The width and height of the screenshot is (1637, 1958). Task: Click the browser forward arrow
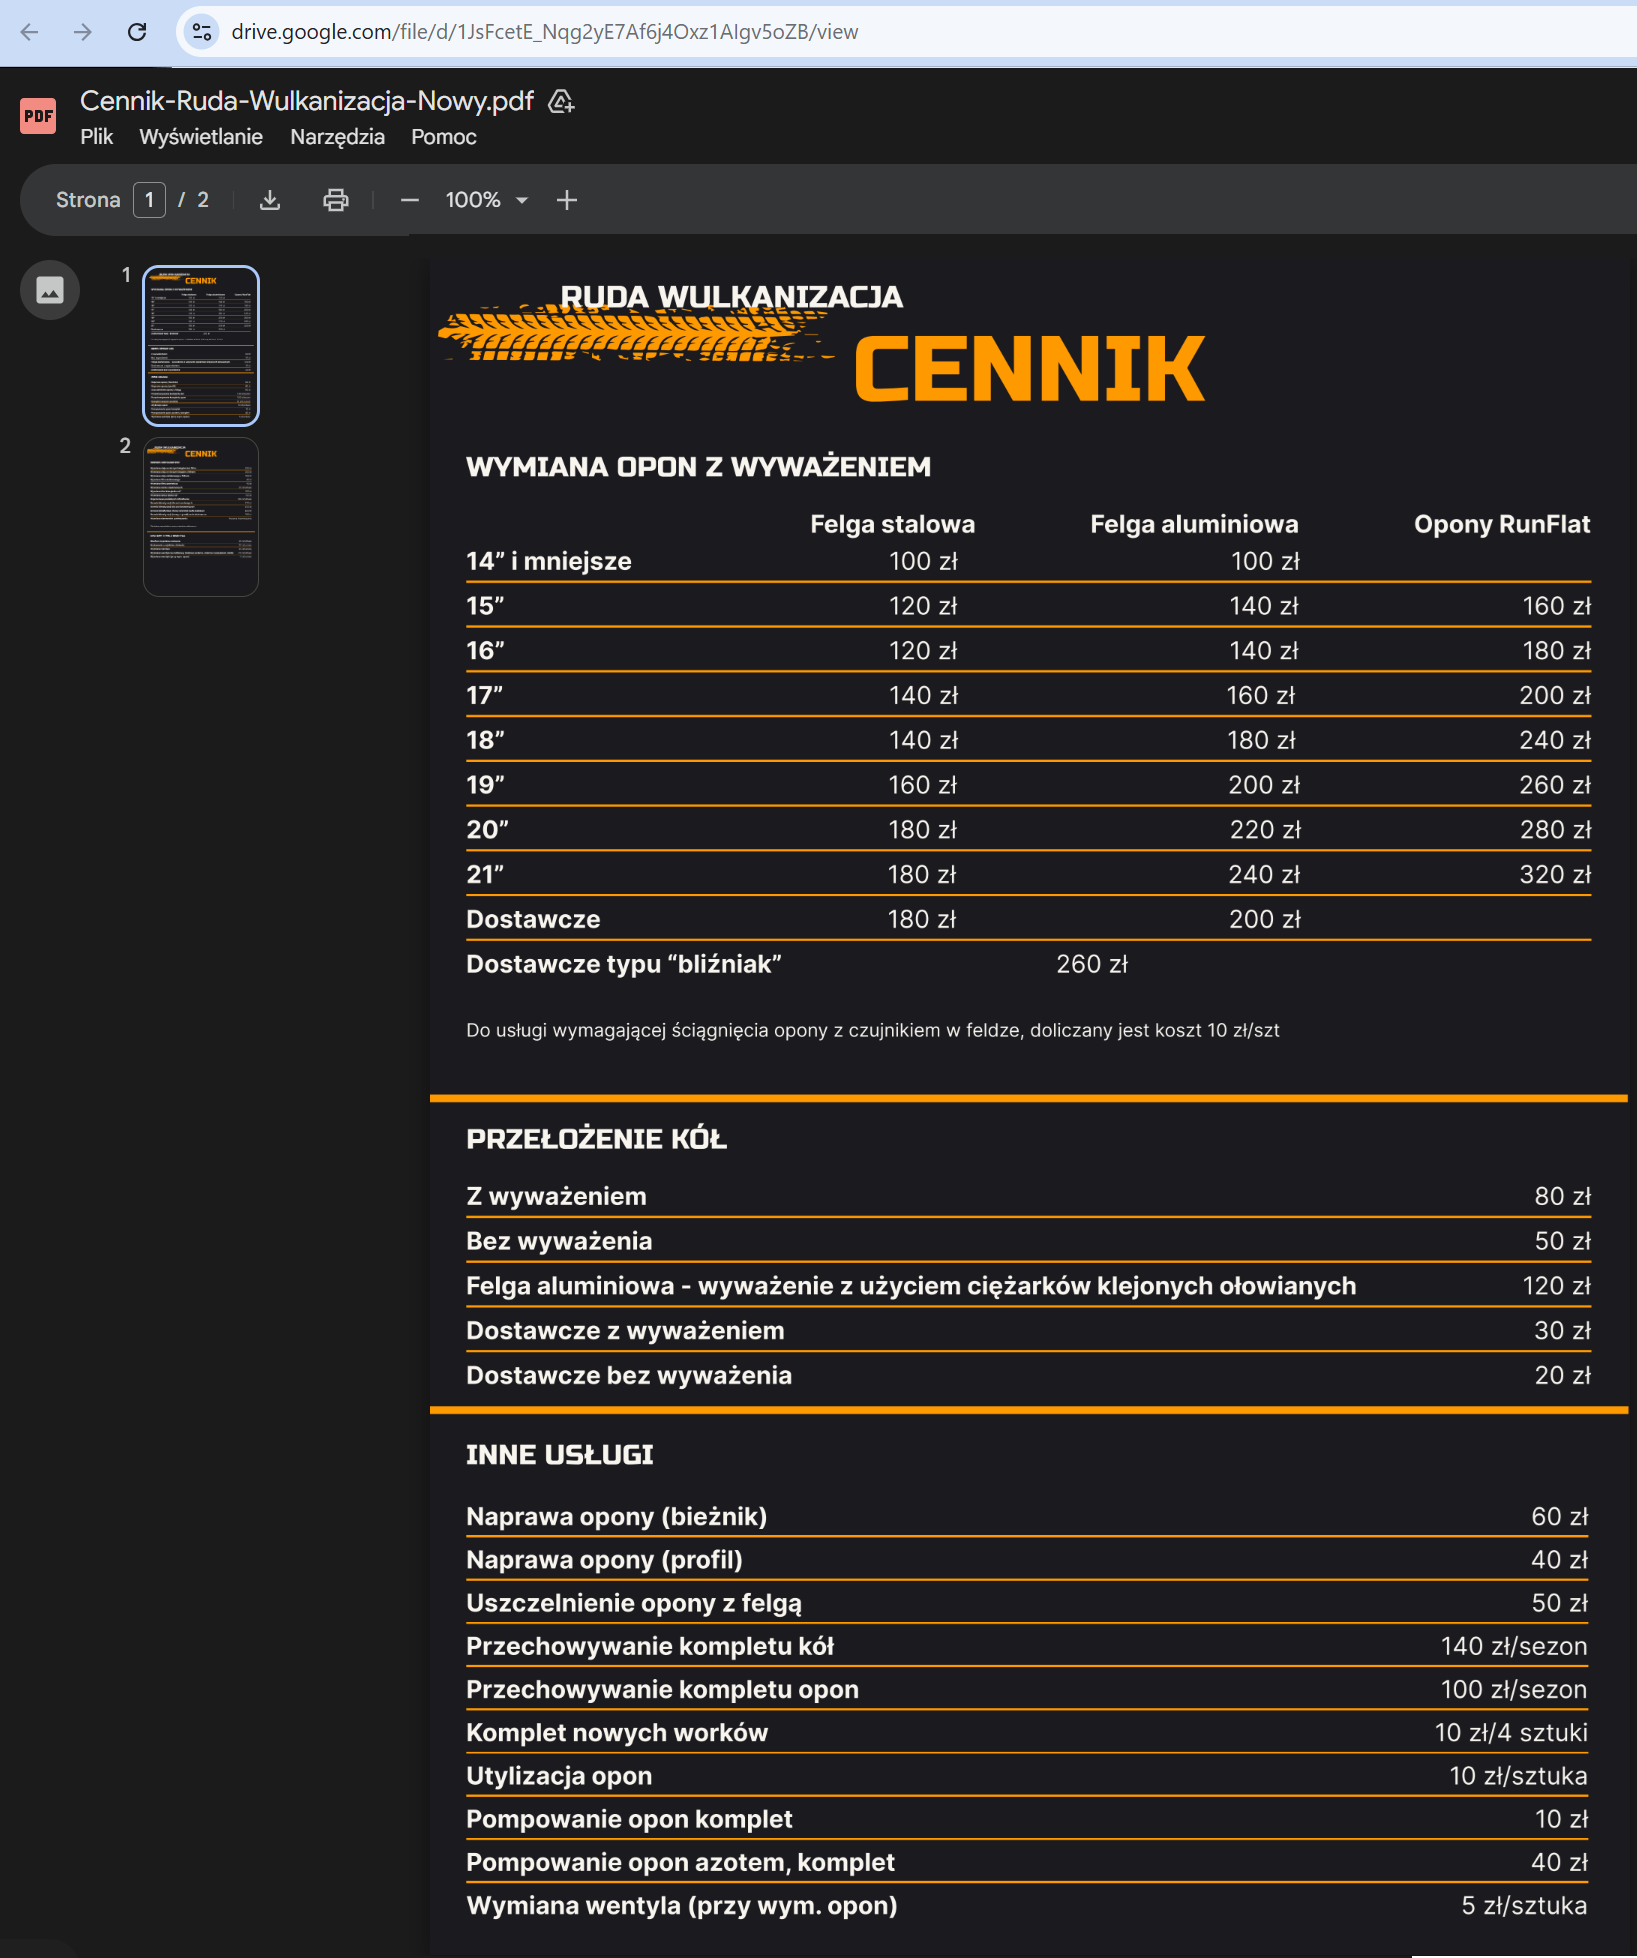pyautogui.click(x=83, y=32)
